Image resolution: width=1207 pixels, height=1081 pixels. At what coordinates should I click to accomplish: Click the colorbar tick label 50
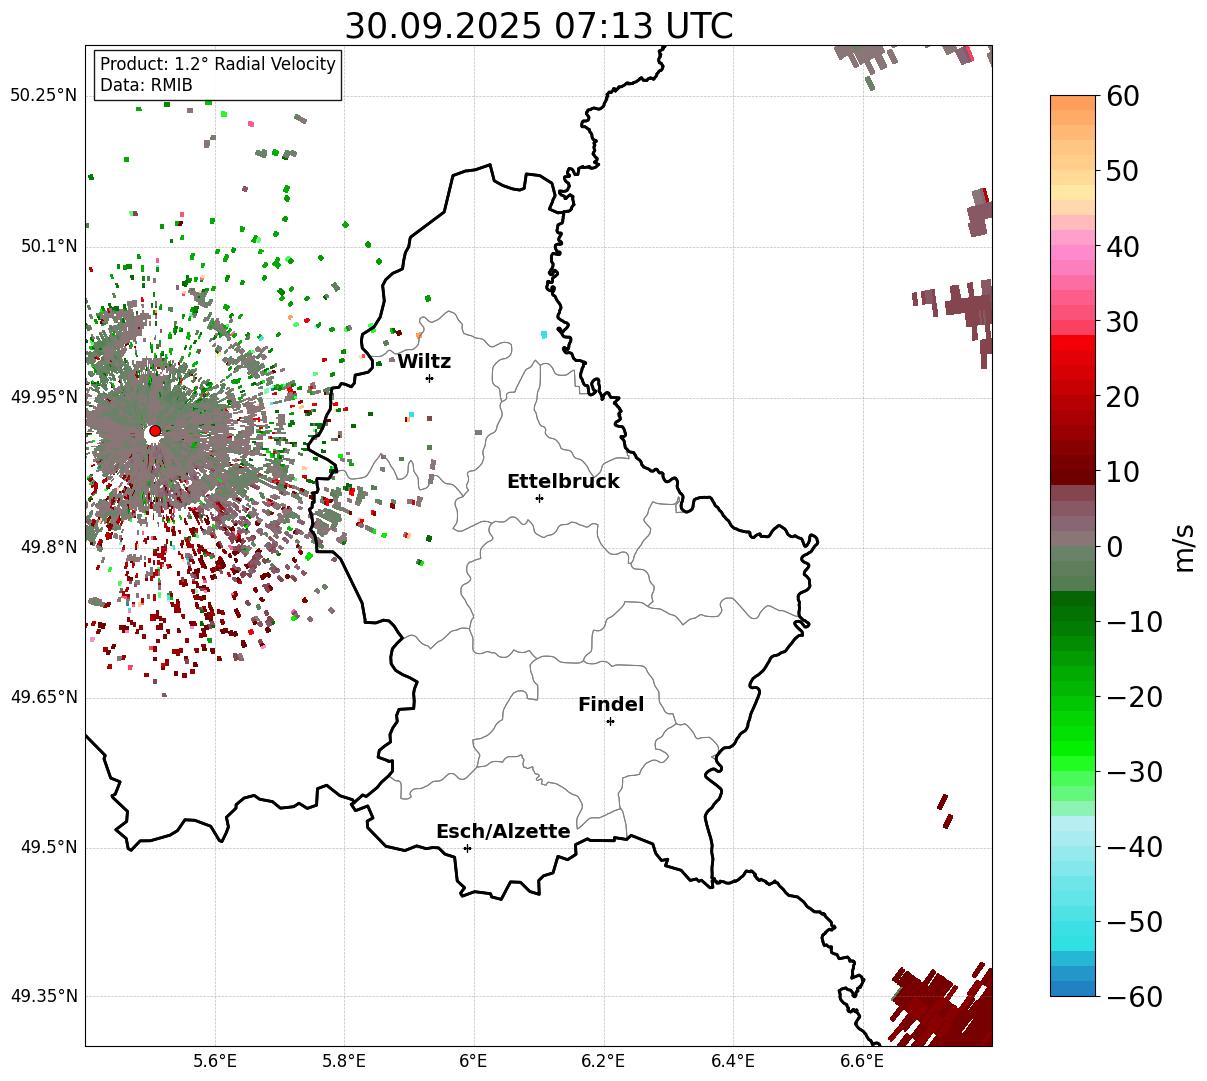1124,171
